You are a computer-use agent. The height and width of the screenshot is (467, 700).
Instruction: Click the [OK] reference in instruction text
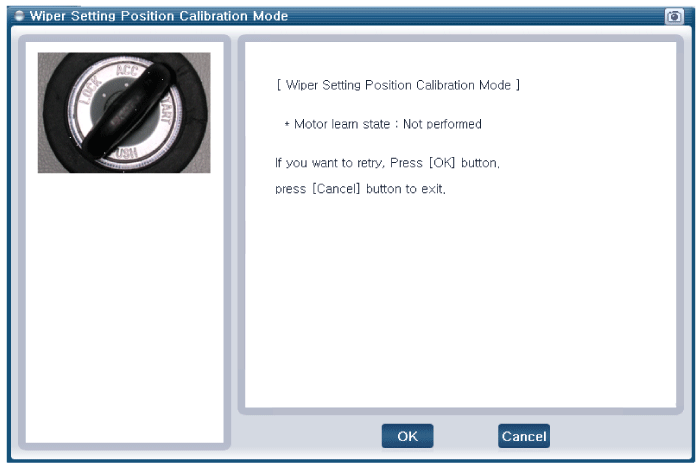point(441,162)
